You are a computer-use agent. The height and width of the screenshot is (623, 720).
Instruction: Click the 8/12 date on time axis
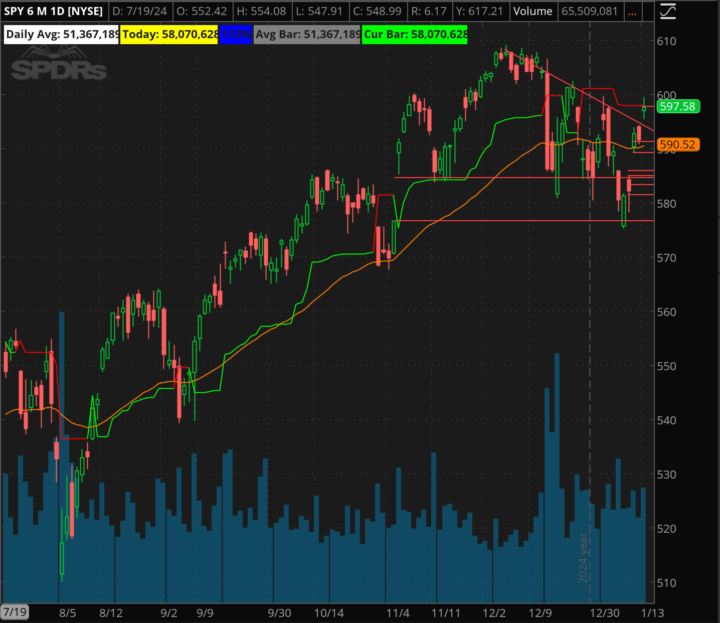coord(111,613)
